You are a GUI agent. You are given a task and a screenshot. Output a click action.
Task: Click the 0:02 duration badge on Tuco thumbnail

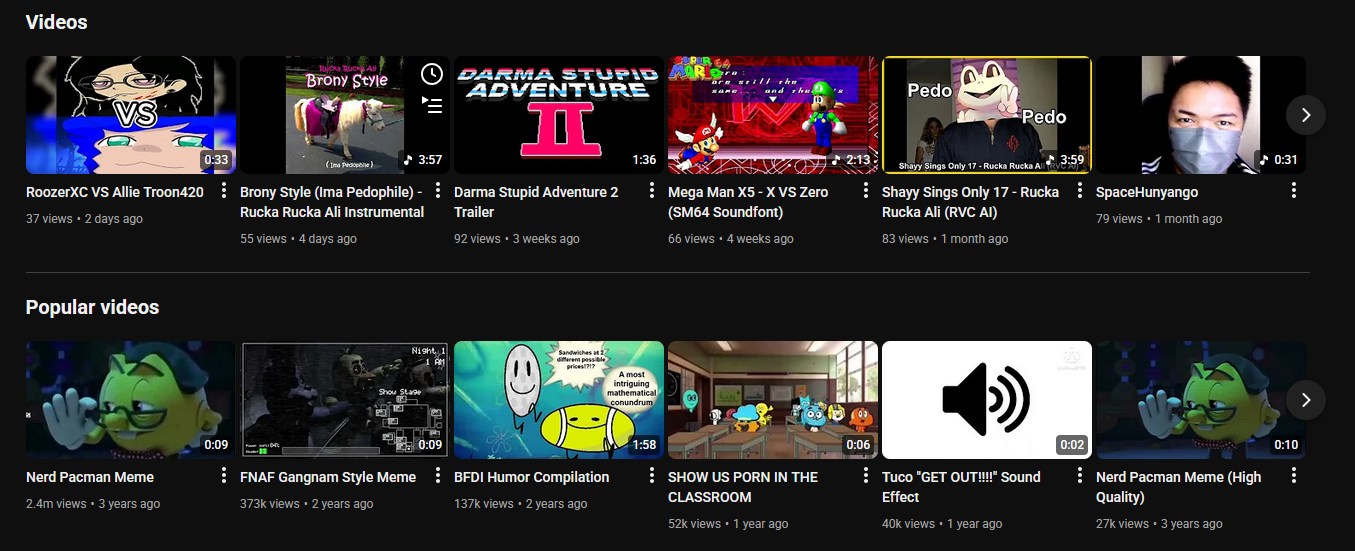click(1072, 445)
